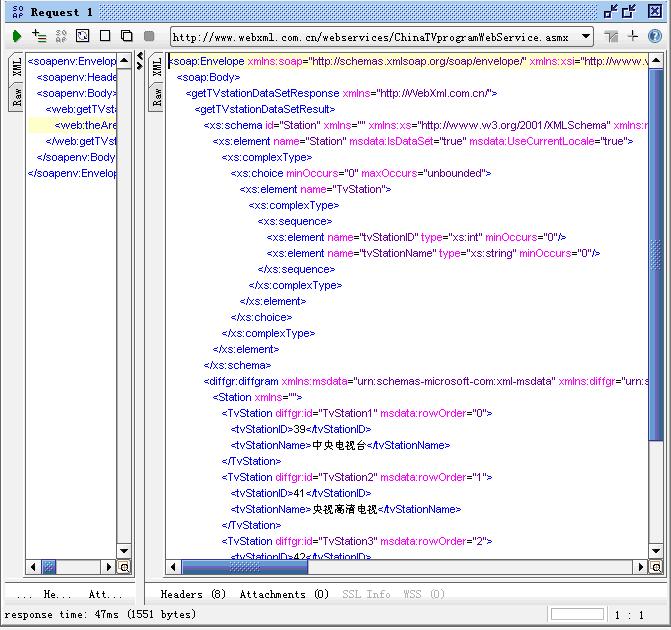Open the response Attachments (0) tab
The height and width of the screenshot is (630, 671).
(x=284, y=594)
